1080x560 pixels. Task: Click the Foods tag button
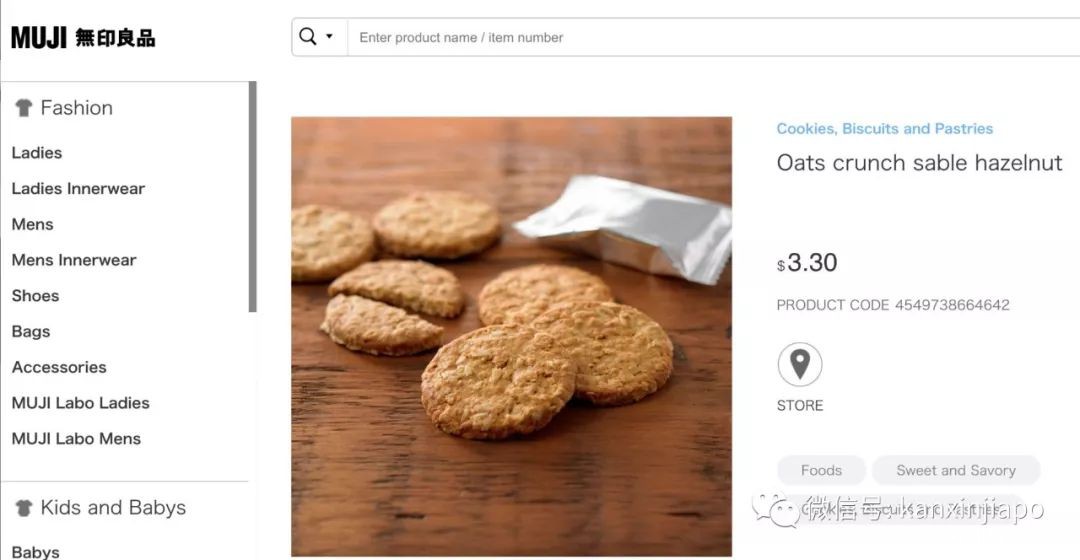point(821,470)
